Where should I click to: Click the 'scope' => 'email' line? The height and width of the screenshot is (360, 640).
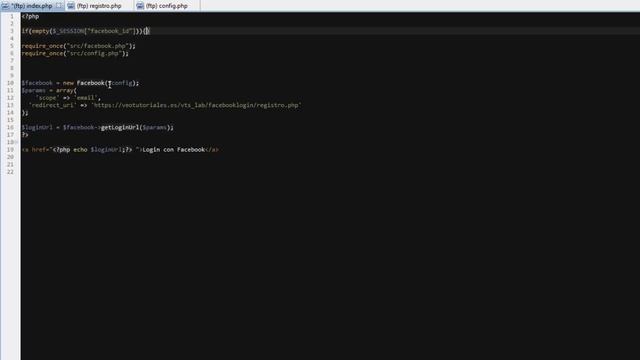68,98
